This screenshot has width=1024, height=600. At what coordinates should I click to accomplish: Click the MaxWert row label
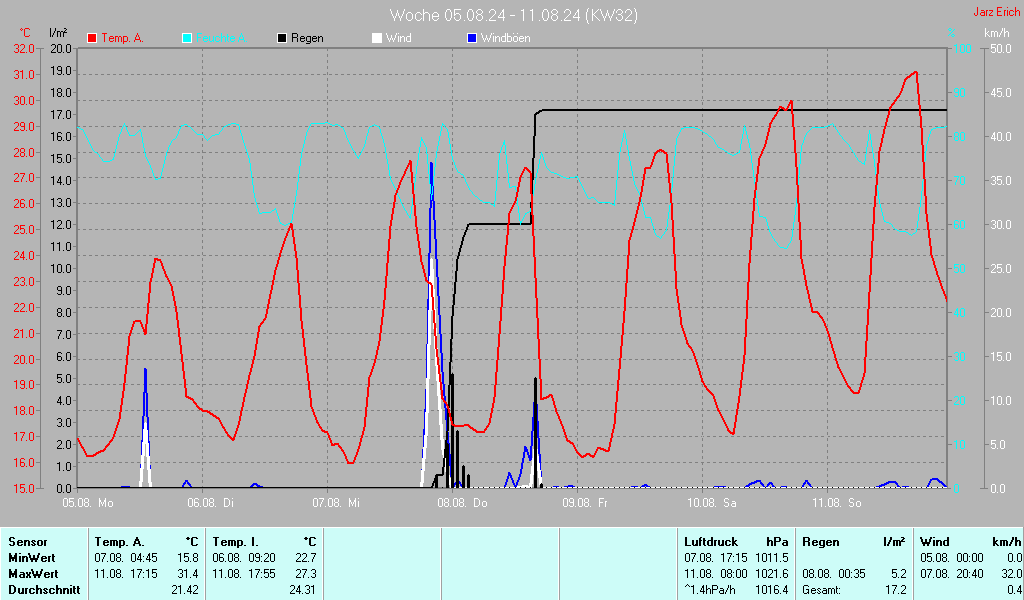point(32,574)
